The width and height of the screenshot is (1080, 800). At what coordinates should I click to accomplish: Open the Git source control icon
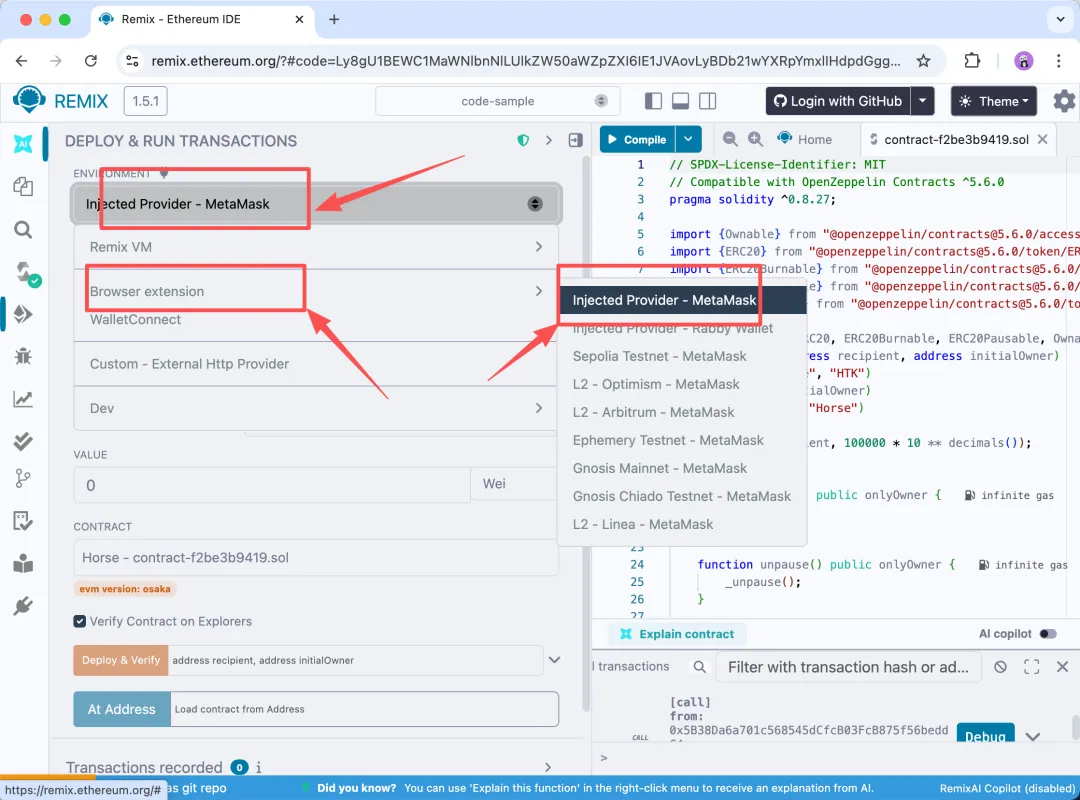click(x=23, y=478)
